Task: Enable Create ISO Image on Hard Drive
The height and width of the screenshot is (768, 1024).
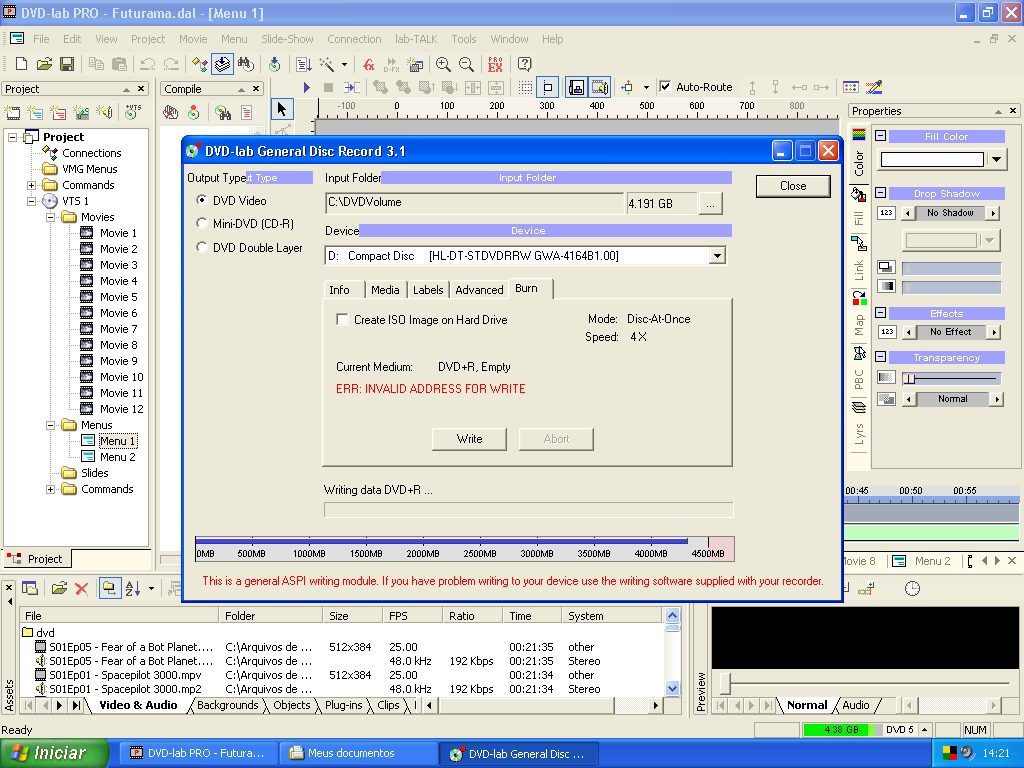Action: 342,319
